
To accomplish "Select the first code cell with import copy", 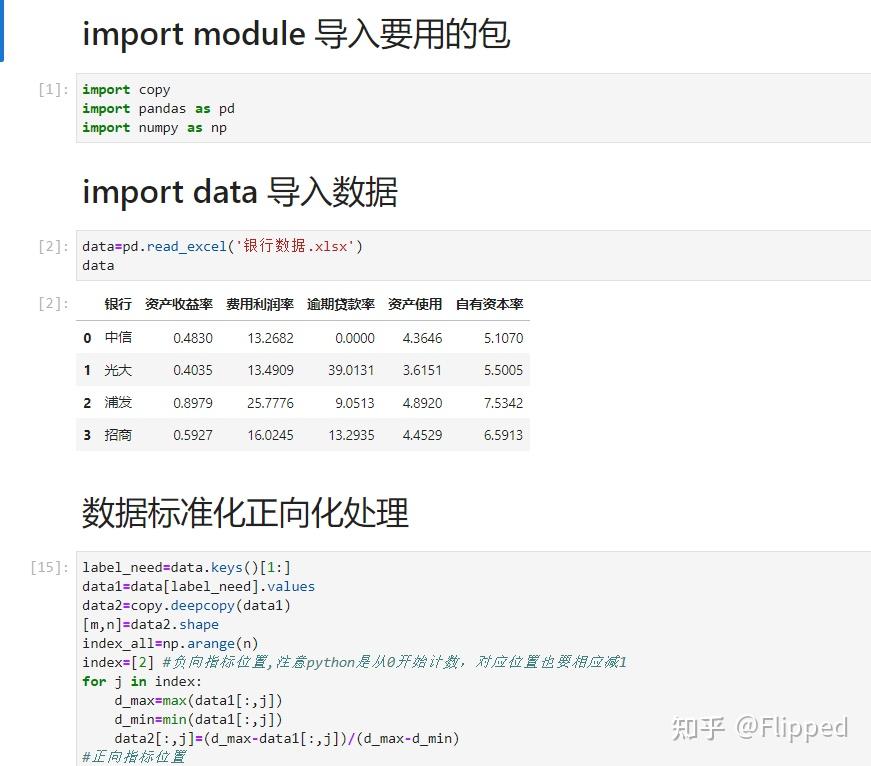I will tap(473, 108).
